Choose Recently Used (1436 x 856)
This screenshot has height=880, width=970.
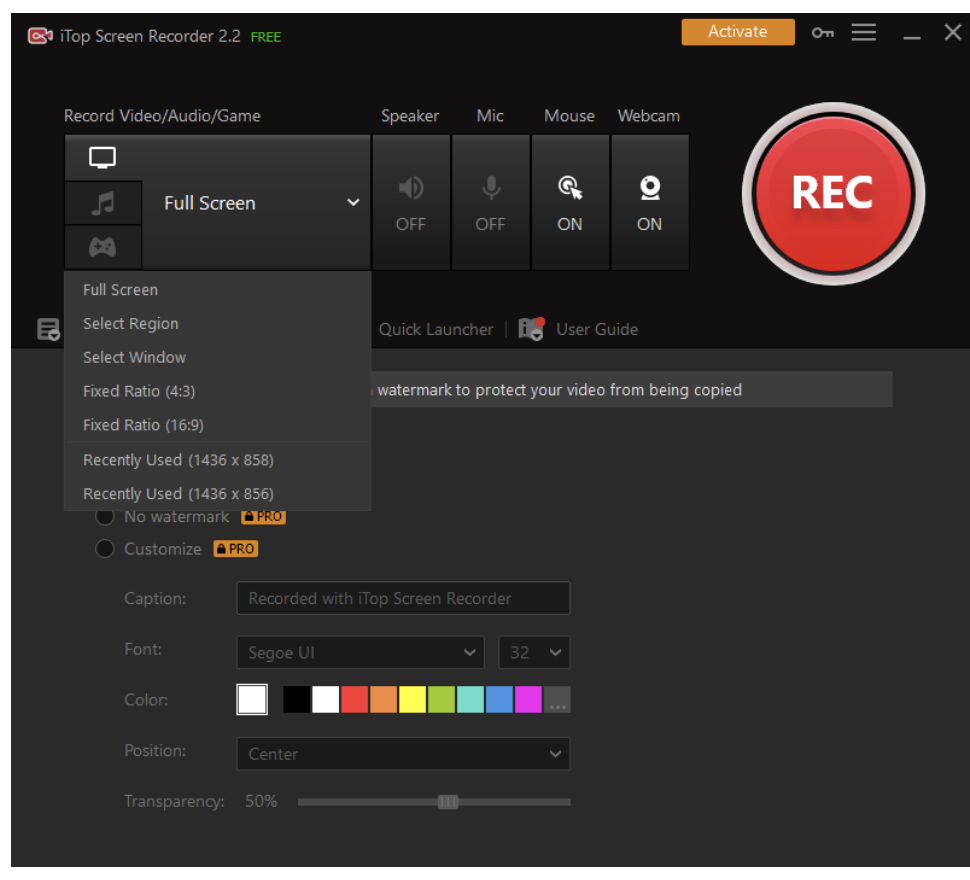click(x=218, y=493)
